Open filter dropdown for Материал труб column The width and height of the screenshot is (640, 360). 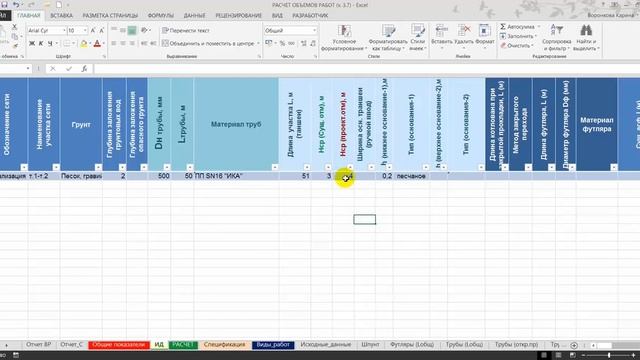click(x=275, y=167)
